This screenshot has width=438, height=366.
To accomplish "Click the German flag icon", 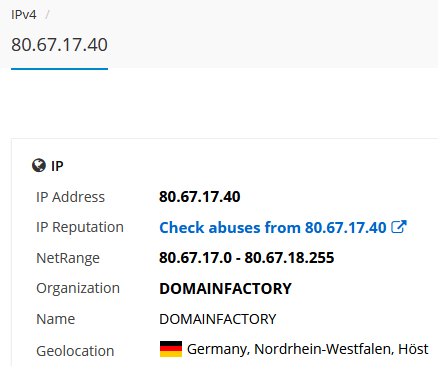I will (x=171, y=349).
